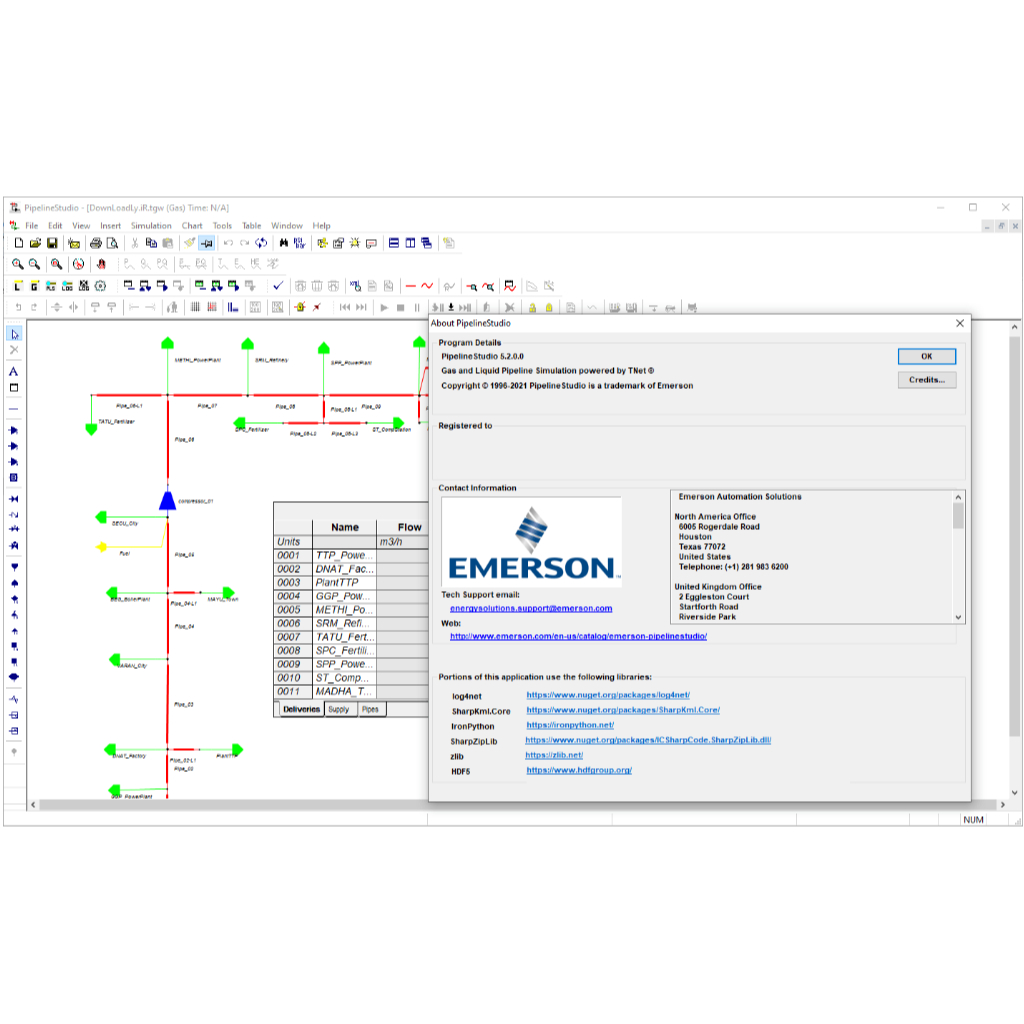Open the Chart menu

pyautogui.click(x=192, y=226)
